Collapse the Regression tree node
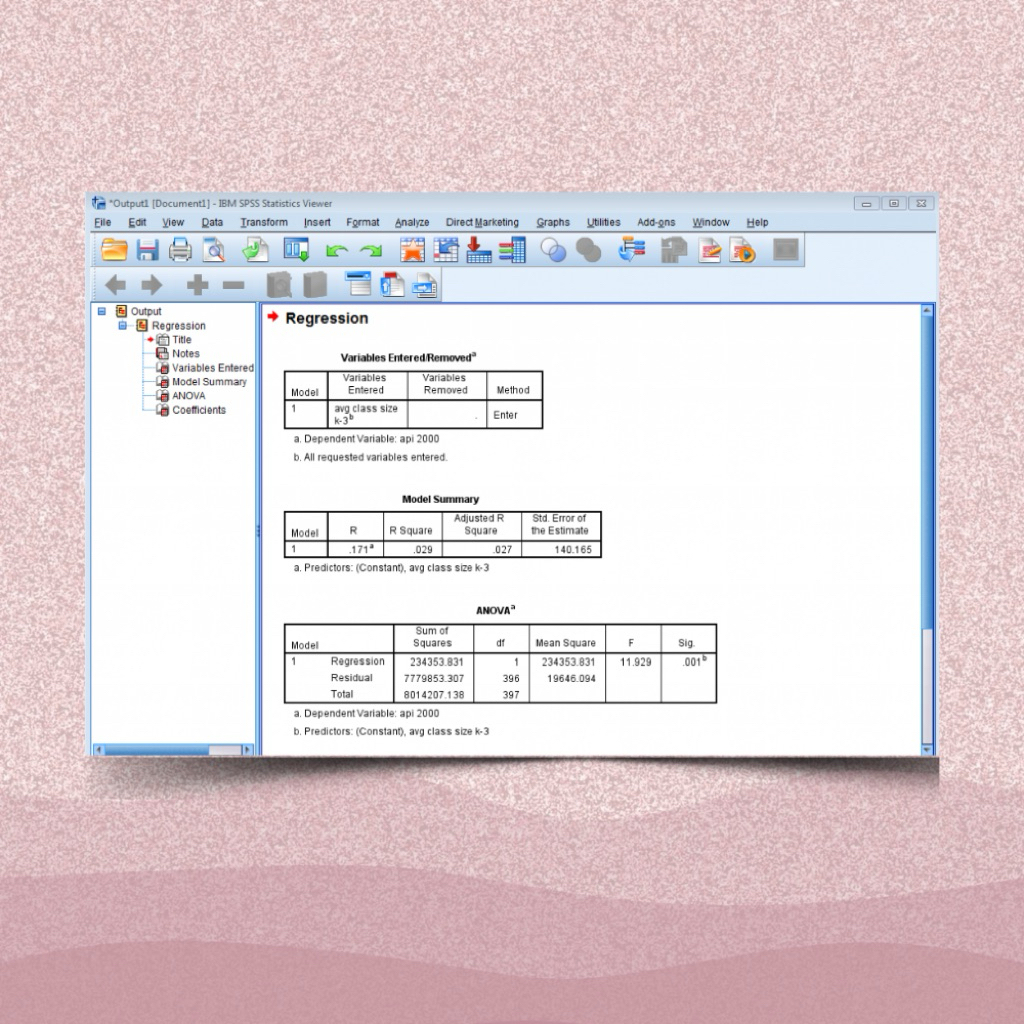The width and height of the screenshot is (1024, 1024). coord(122,325)
